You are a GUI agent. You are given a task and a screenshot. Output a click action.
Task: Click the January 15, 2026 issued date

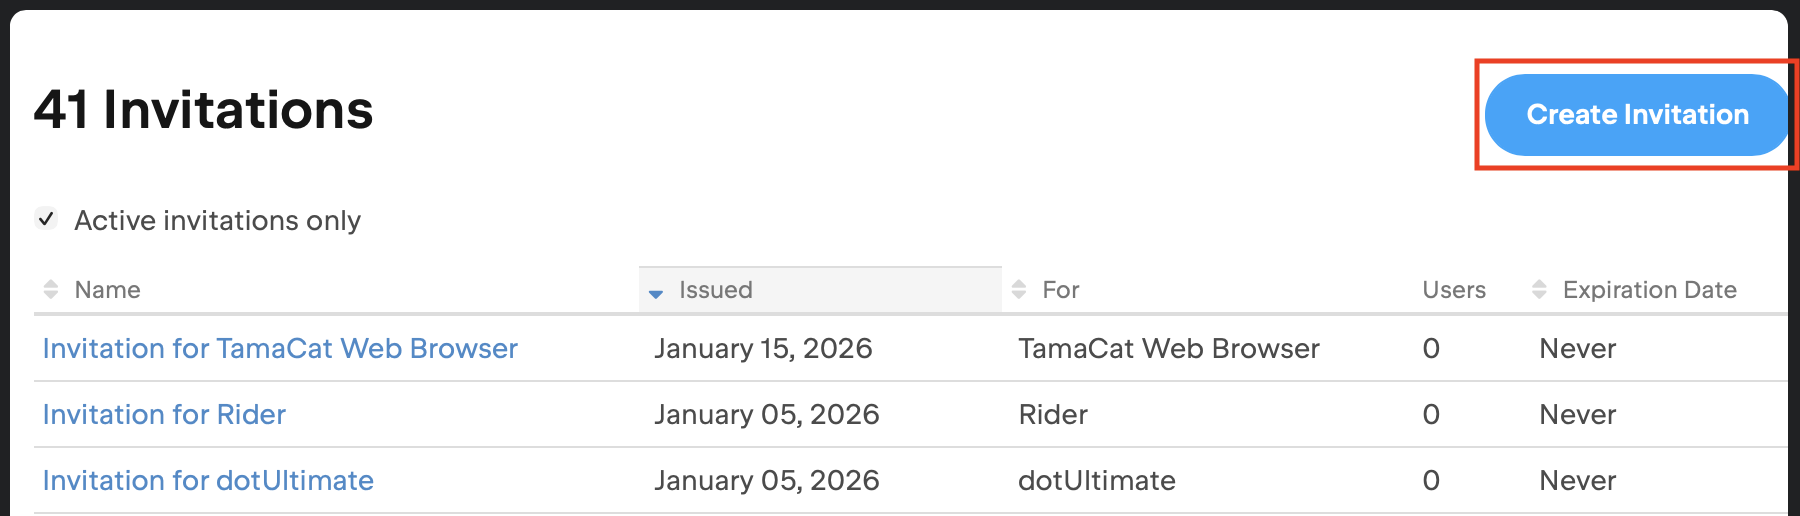[x=763, y=348]
